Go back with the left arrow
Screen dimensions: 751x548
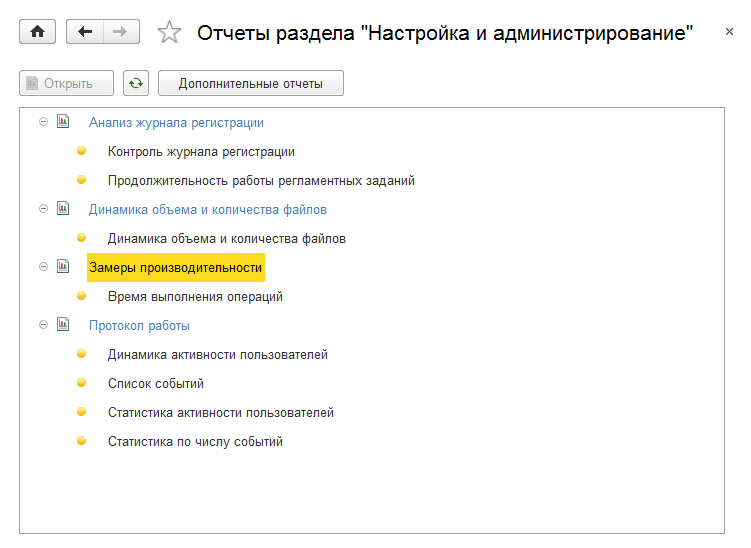point(85,32)
